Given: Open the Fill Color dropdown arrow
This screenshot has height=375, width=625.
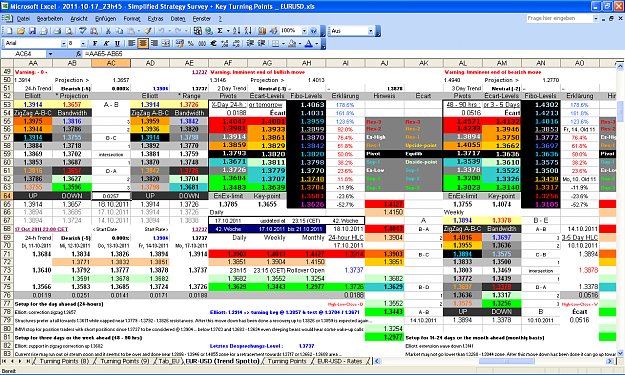Looking at the screenshot, I should [300, 43].
